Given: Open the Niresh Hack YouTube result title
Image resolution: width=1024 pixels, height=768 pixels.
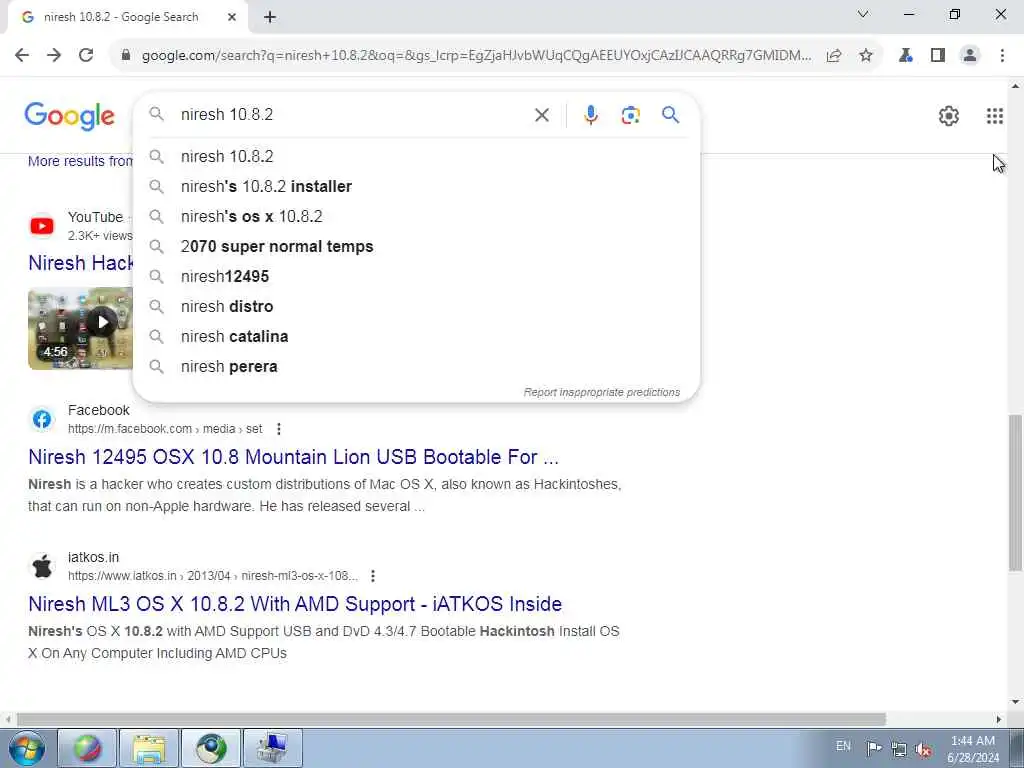Looking at the screenshot, I should point(80,263).
